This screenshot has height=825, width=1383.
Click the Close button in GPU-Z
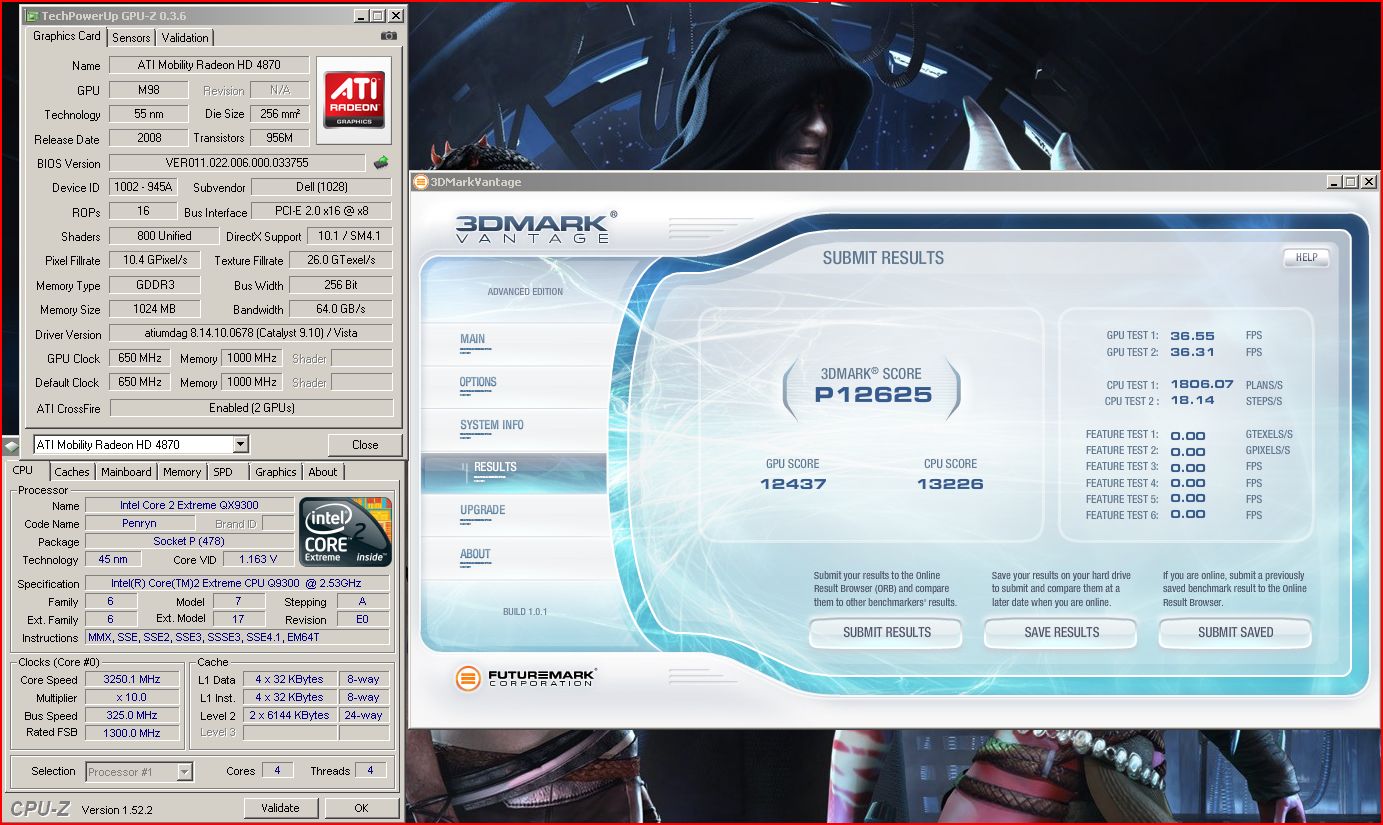pos(365,445)
